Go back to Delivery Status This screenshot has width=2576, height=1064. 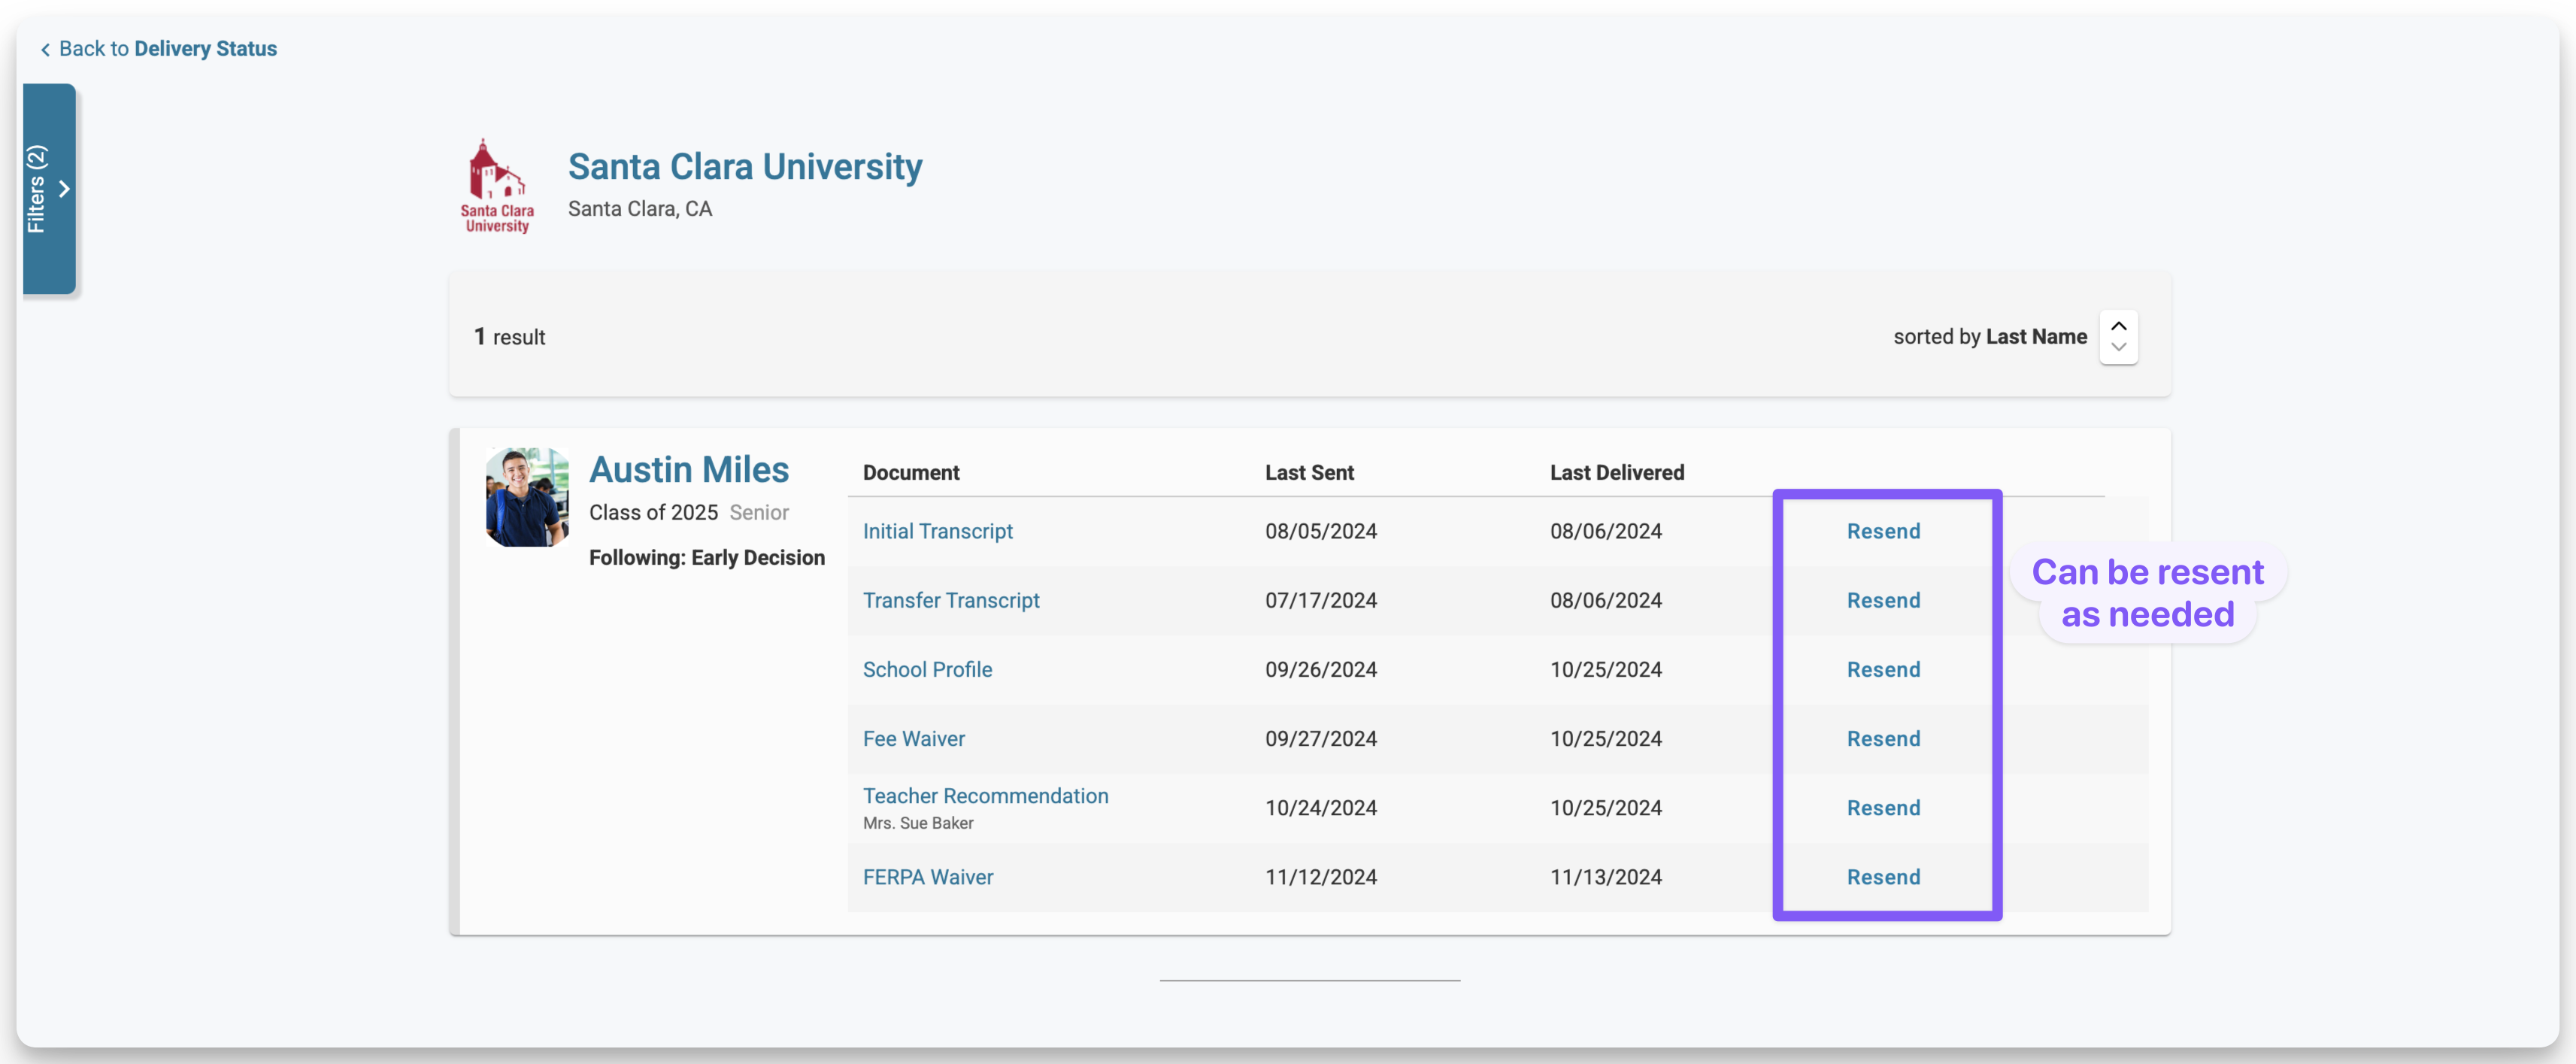tap(158, 48)
